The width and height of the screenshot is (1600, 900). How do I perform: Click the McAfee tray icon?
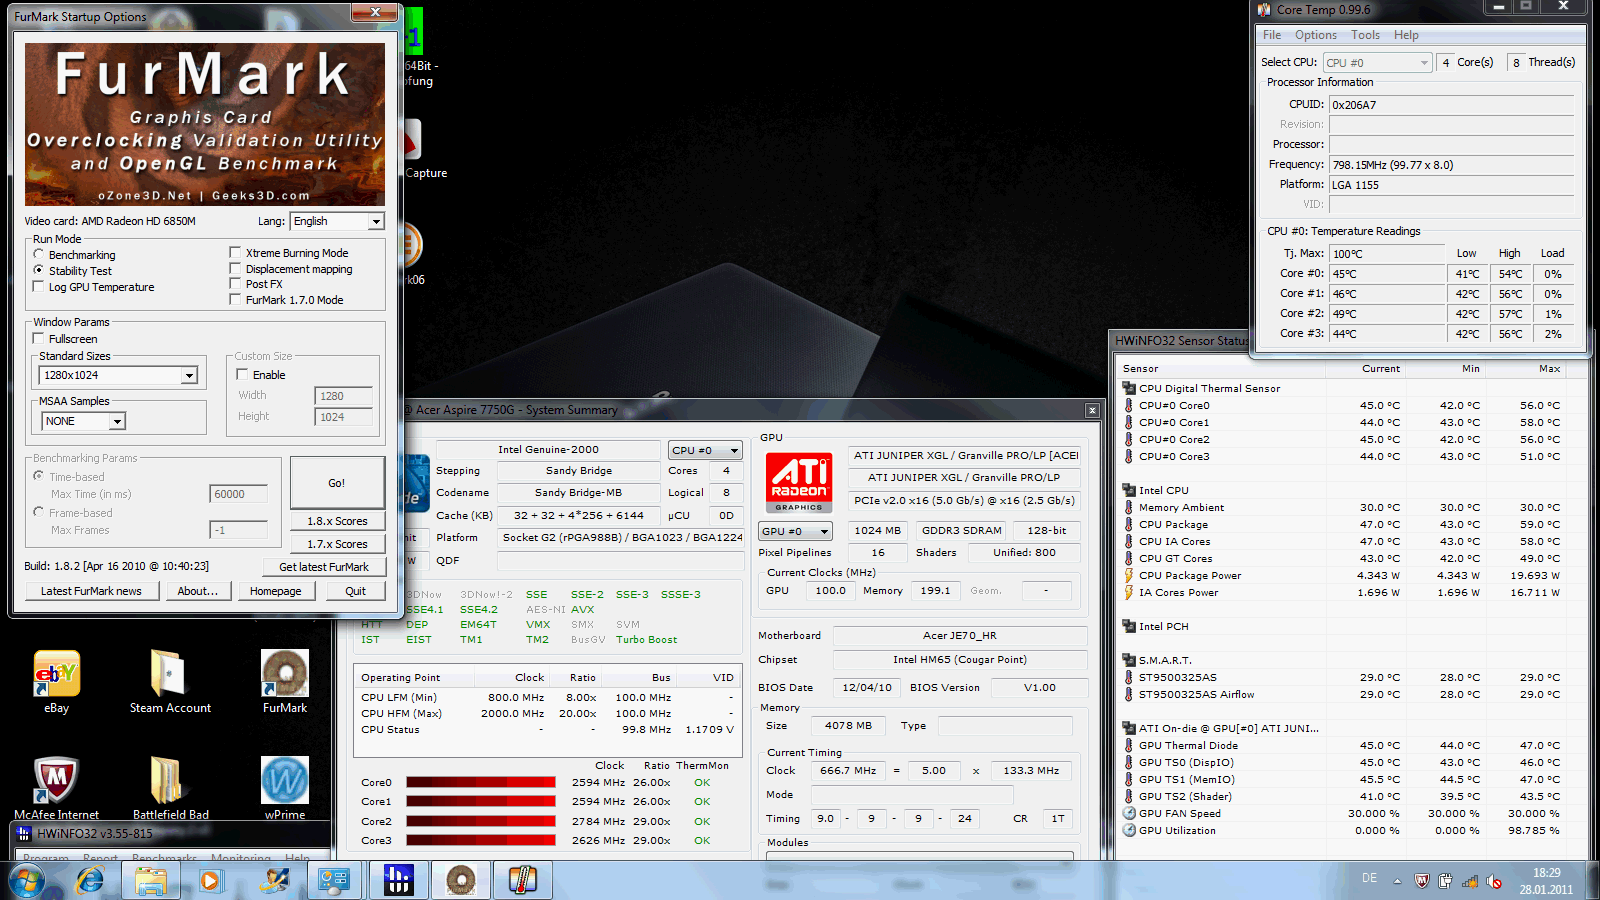(1421, 881)
